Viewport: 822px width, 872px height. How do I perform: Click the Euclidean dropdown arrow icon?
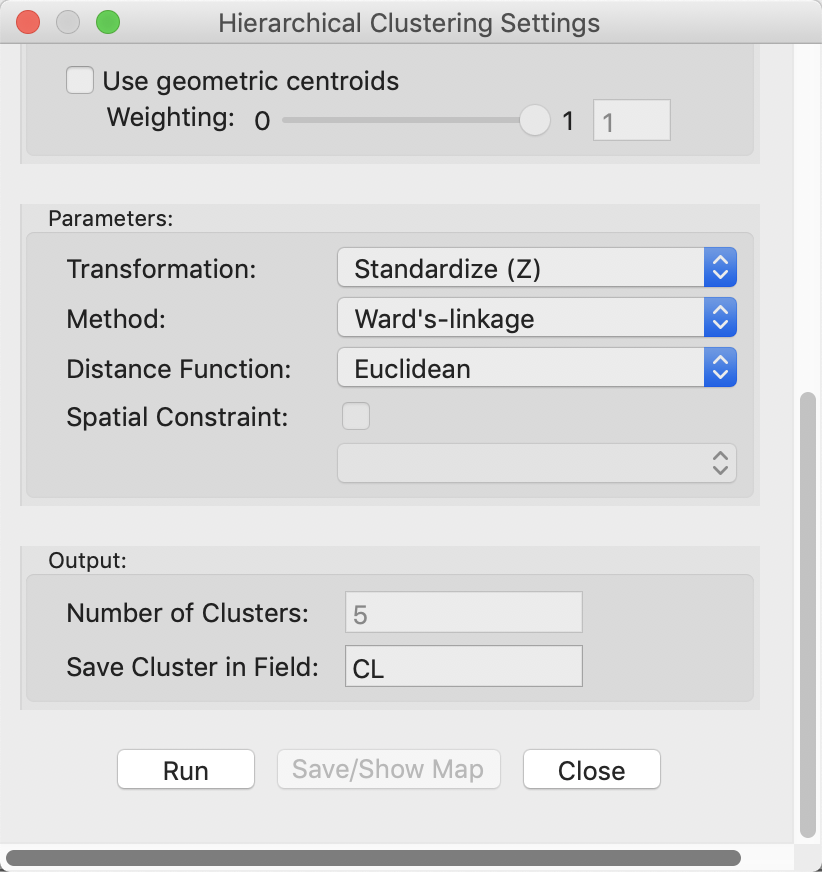point(720,367)
